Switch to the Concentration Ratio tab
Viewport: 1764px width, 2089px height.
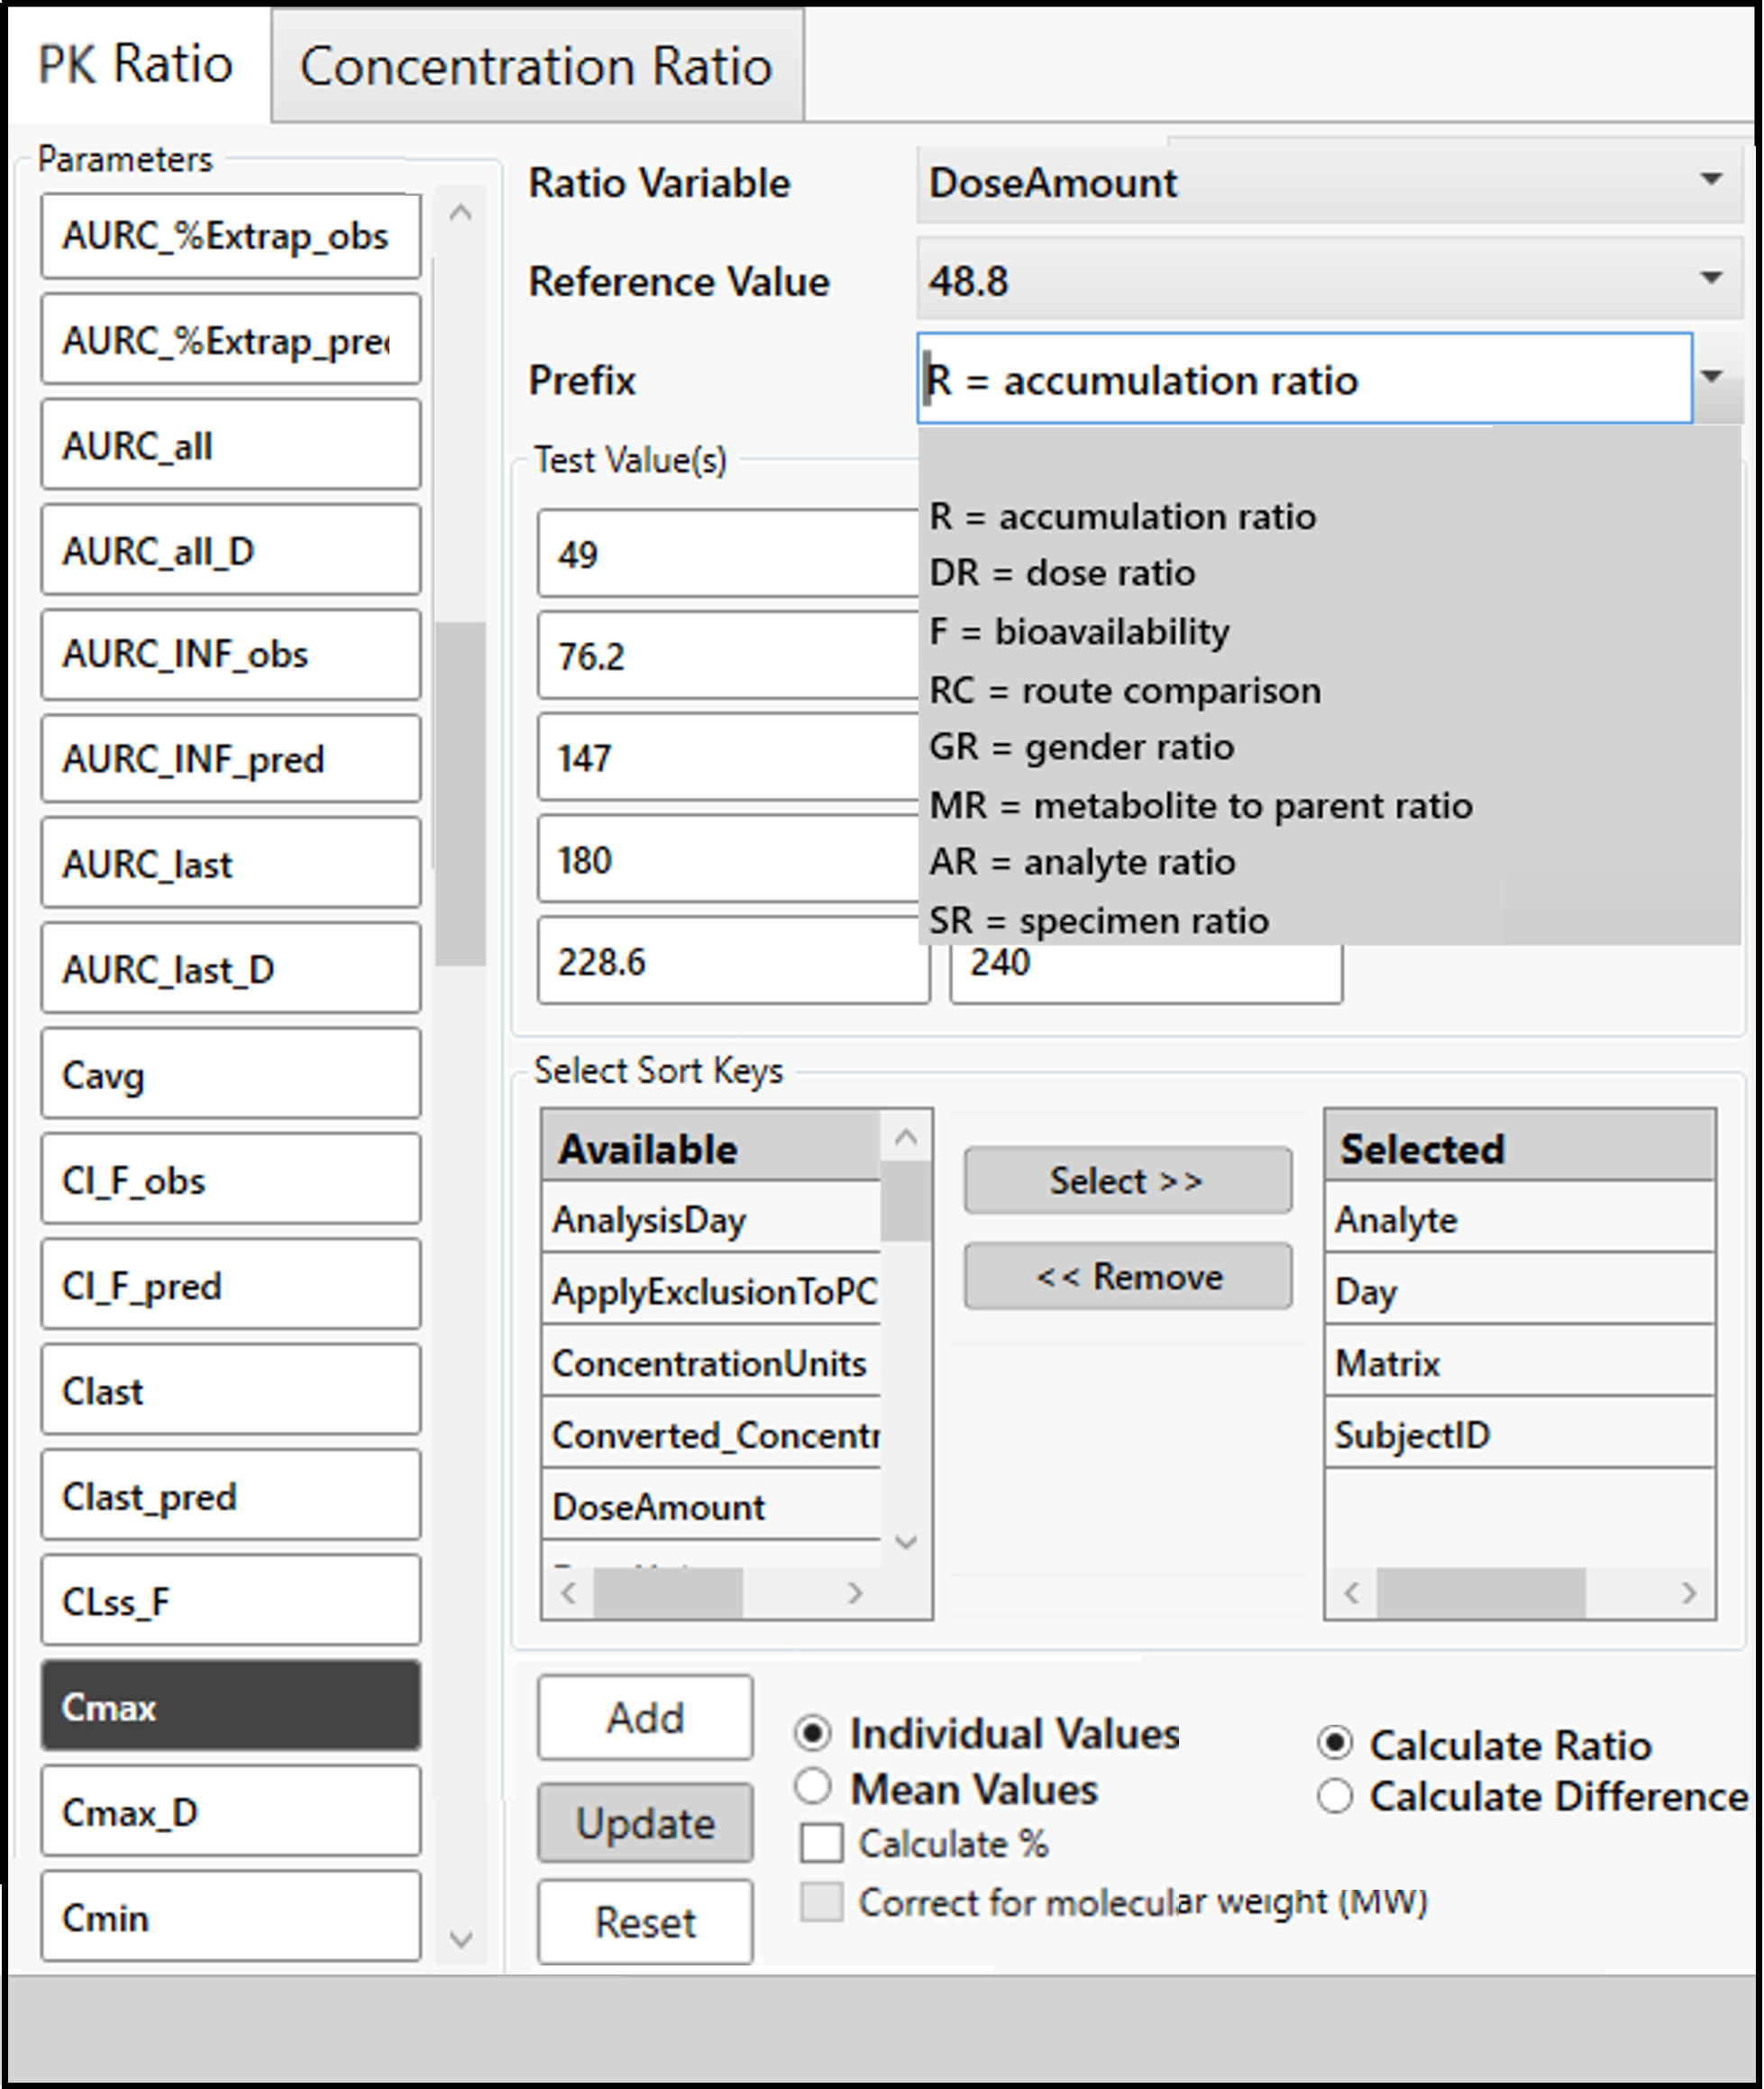536,66
